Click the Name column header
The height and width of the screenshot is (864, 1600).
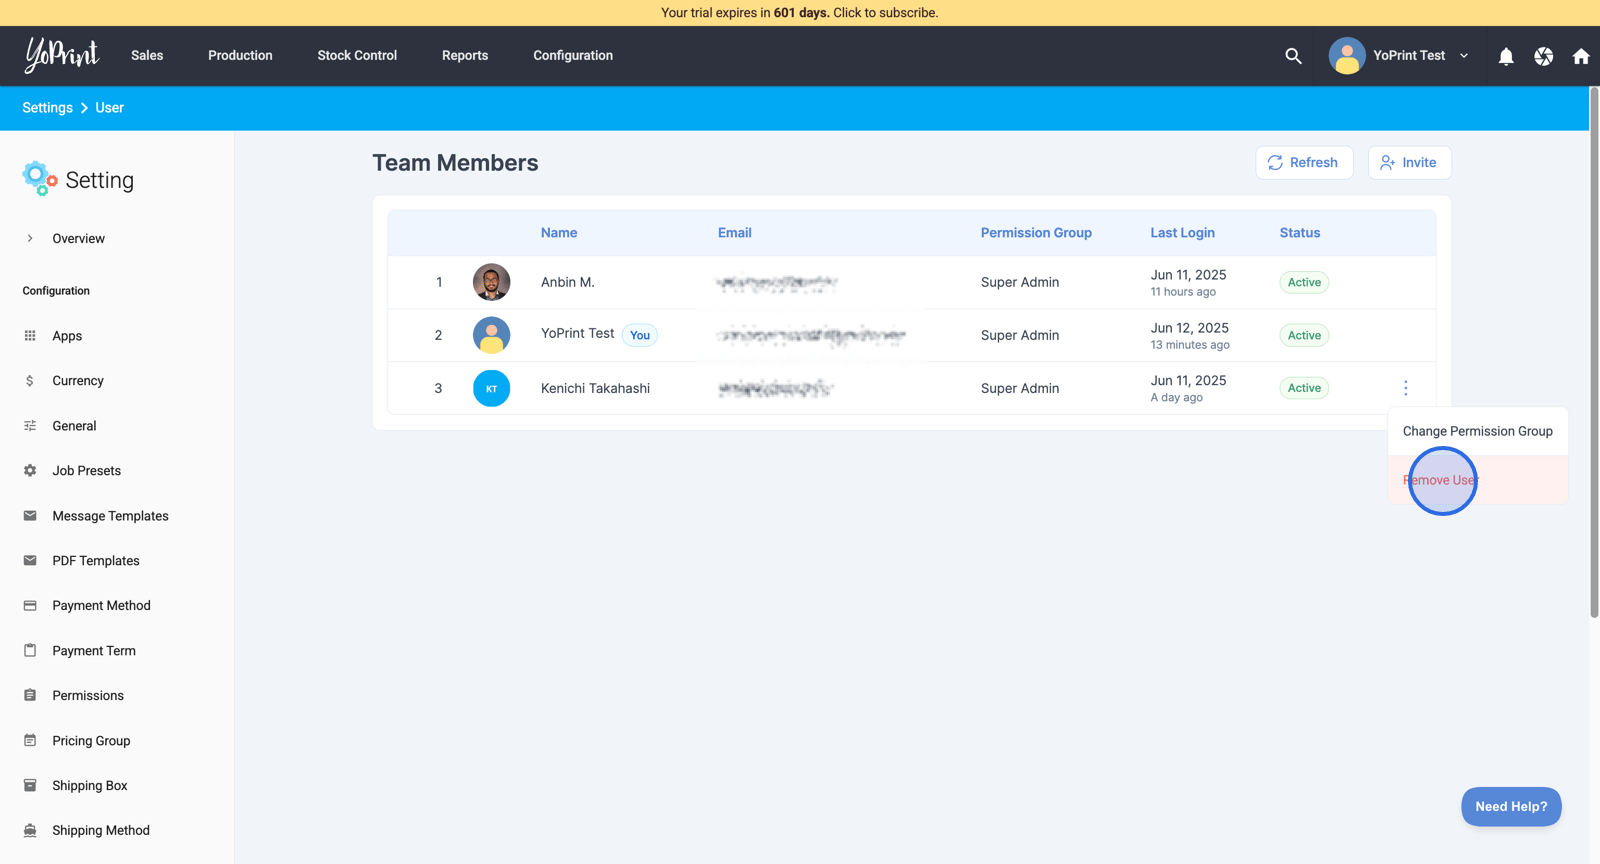559,233
